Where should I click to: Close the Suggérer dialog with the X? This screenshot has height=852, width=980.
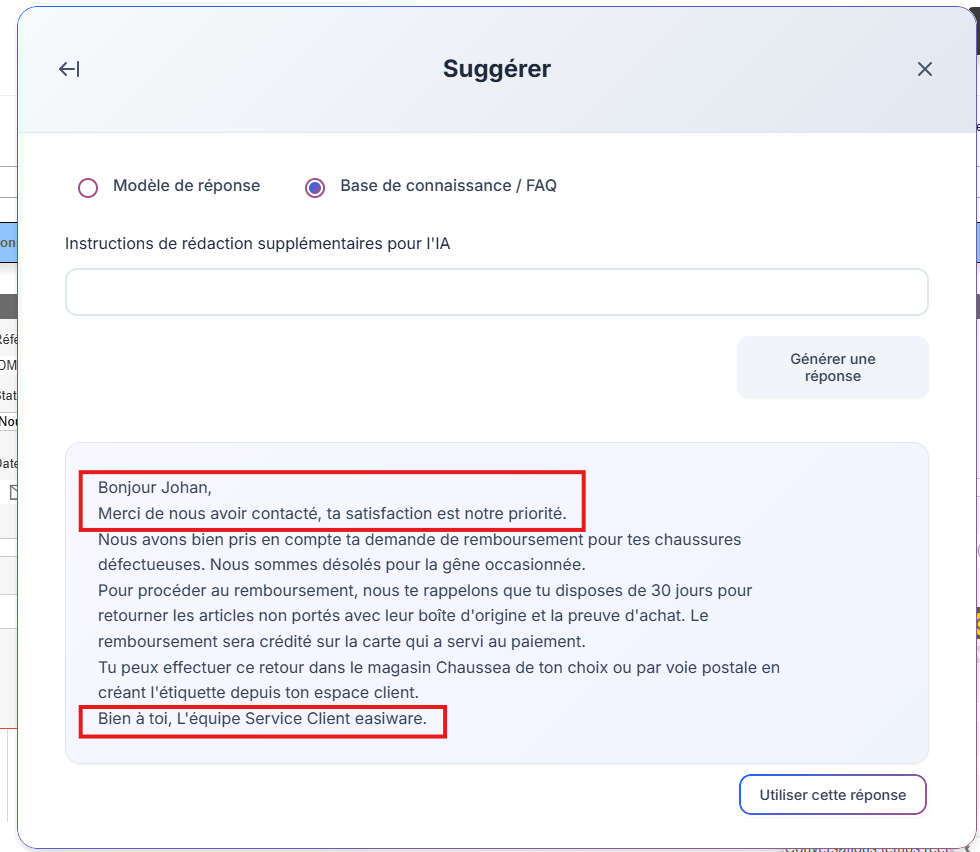(x=925, y=69)
